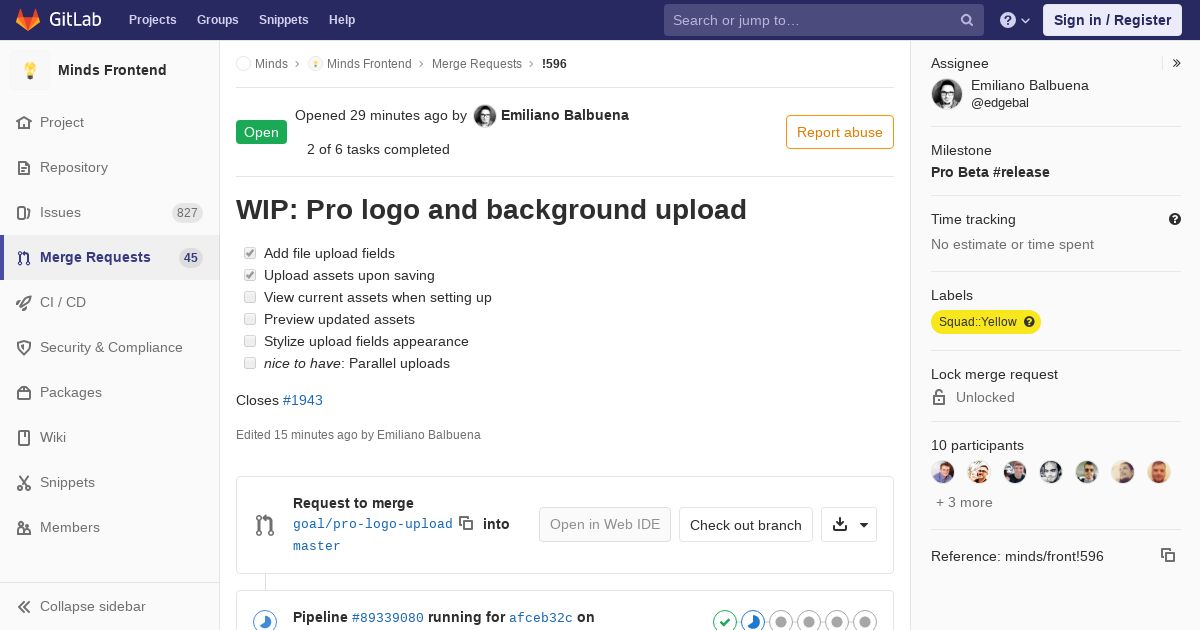1200x630 pixels.
Task: Open commit afceb32c link
Action: tap(541, 618)
